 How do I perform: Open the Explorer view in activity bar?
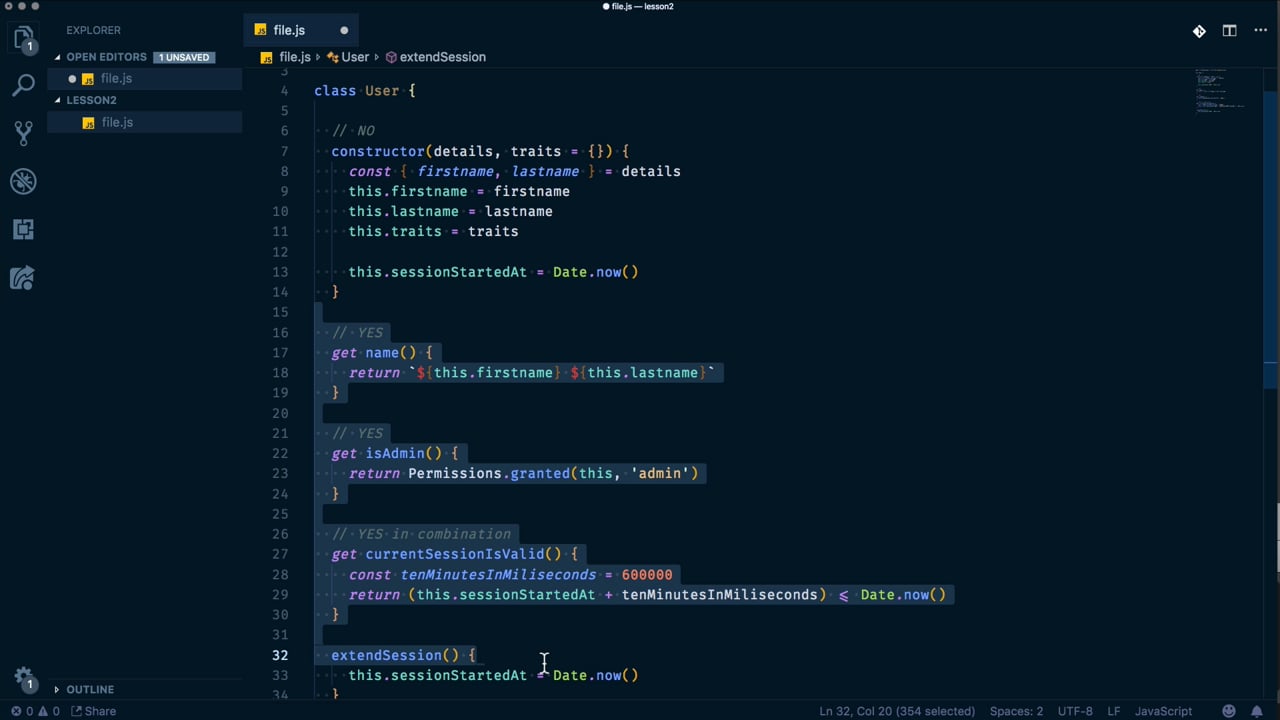[x=23, y=38]
